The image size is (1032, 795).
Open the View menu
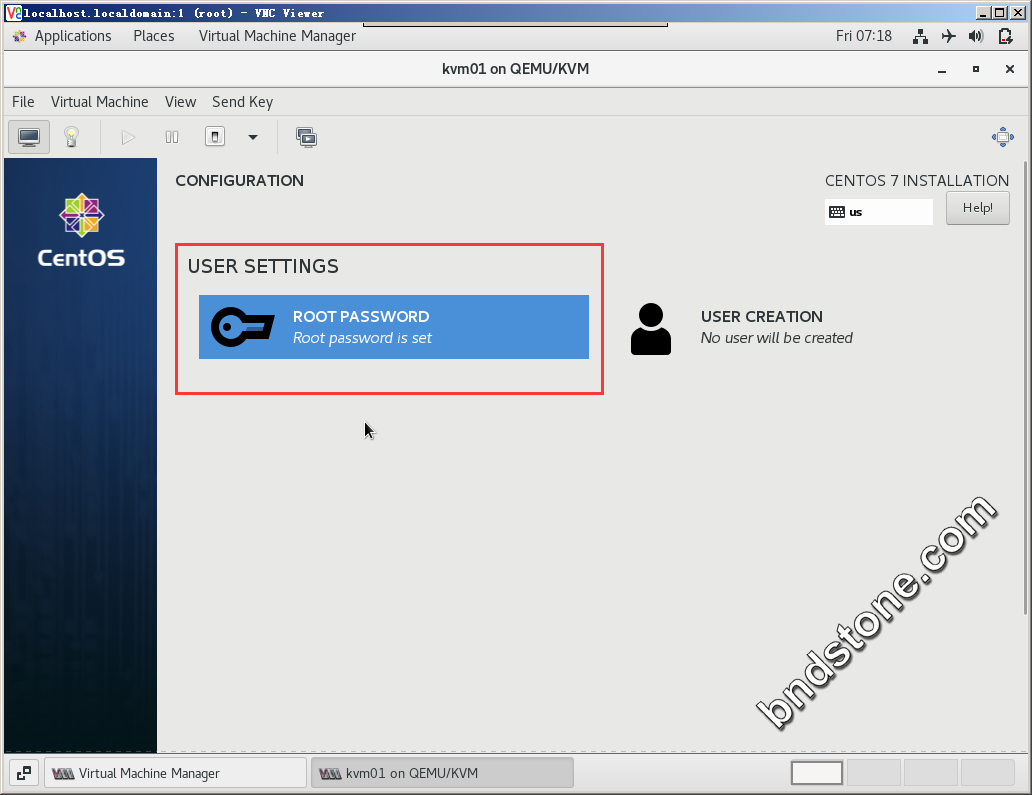tap(180, 102)
